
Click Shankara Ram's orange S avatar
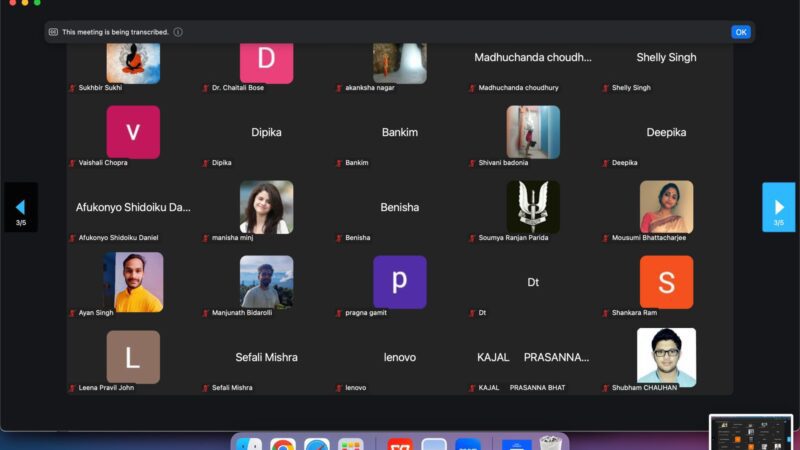tap(666, 282)
